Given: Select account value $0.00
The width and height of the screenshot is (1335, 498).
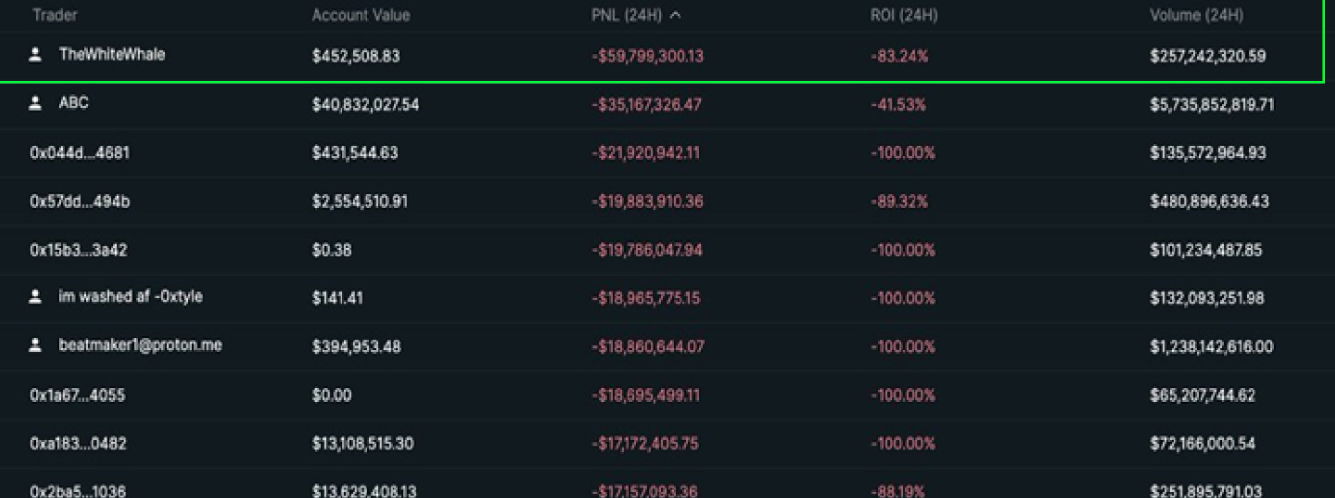Looking at the screenshot, I should (x=332, y=395).
